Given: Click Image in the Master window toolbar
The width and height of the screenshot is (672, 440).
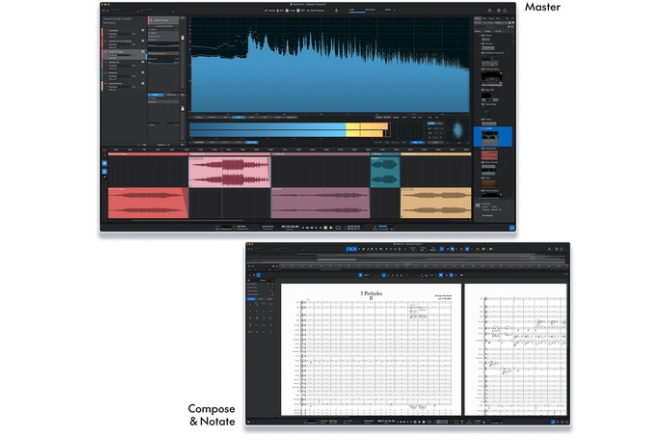Looking at the screenshot, I should tap(291, 10).
